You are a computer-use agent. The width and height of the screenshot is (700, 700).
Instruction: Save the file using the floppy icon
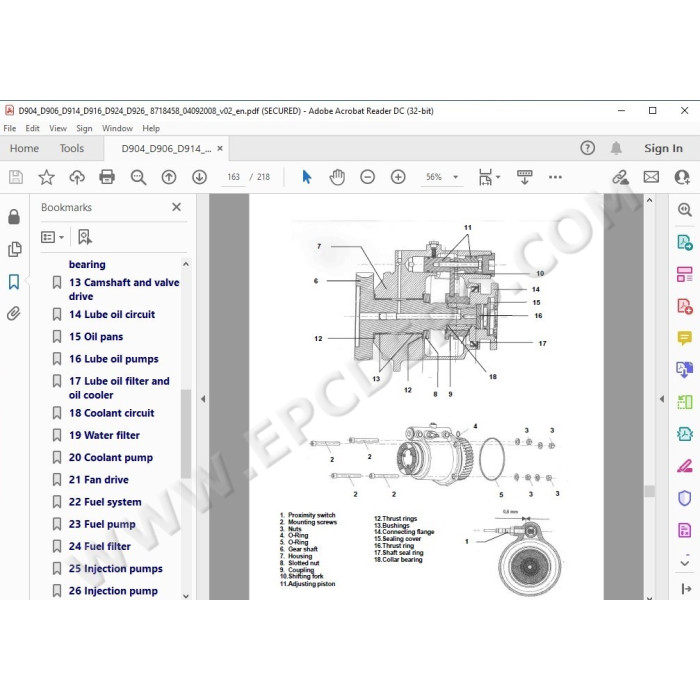click(16, 177)
